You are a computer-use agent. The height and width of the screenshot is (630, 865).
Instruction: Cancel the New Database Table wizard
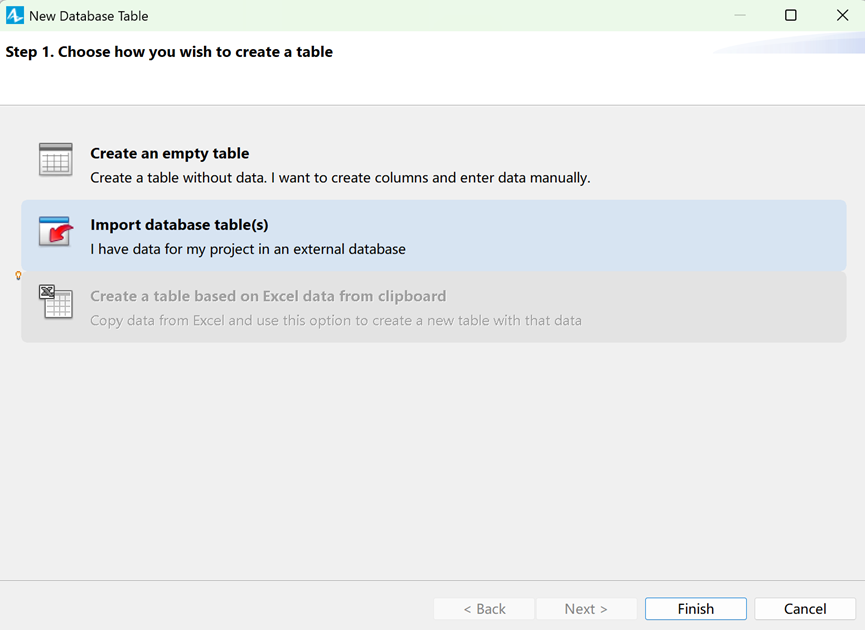tap(805, 608)
